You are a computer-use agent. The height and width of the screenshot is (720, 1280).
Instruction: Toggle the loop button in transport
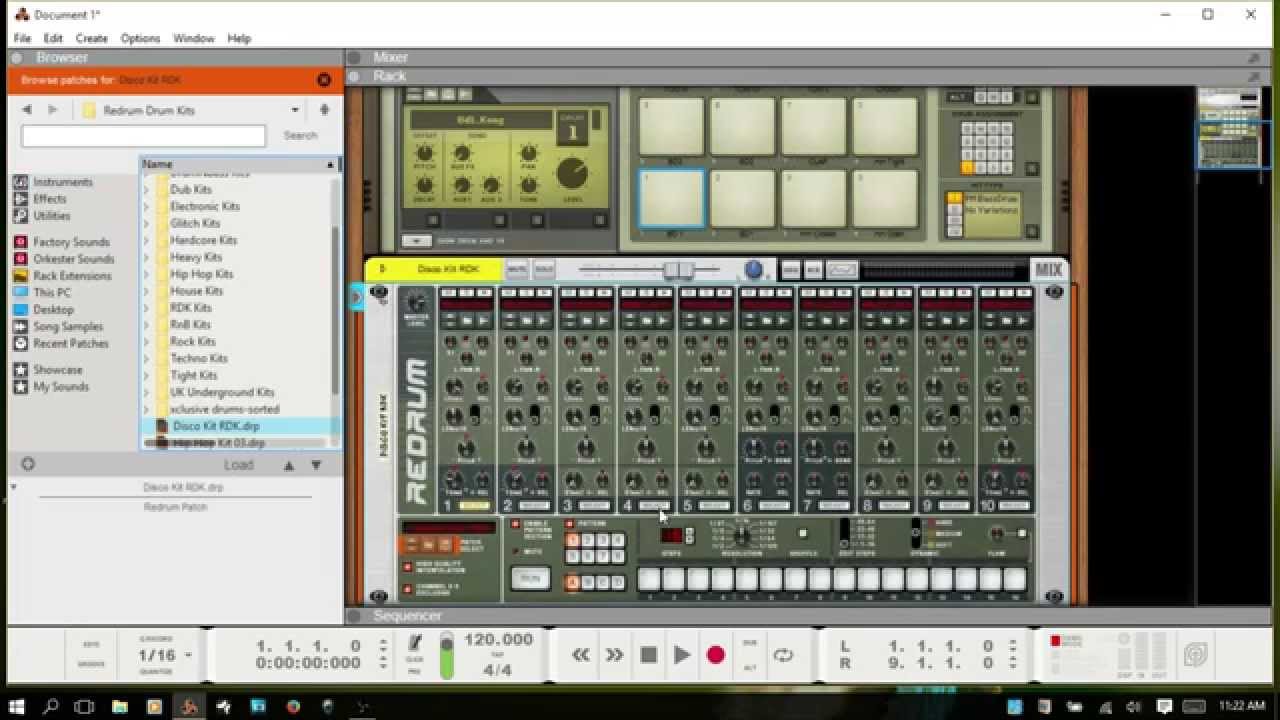pos(783,655)
